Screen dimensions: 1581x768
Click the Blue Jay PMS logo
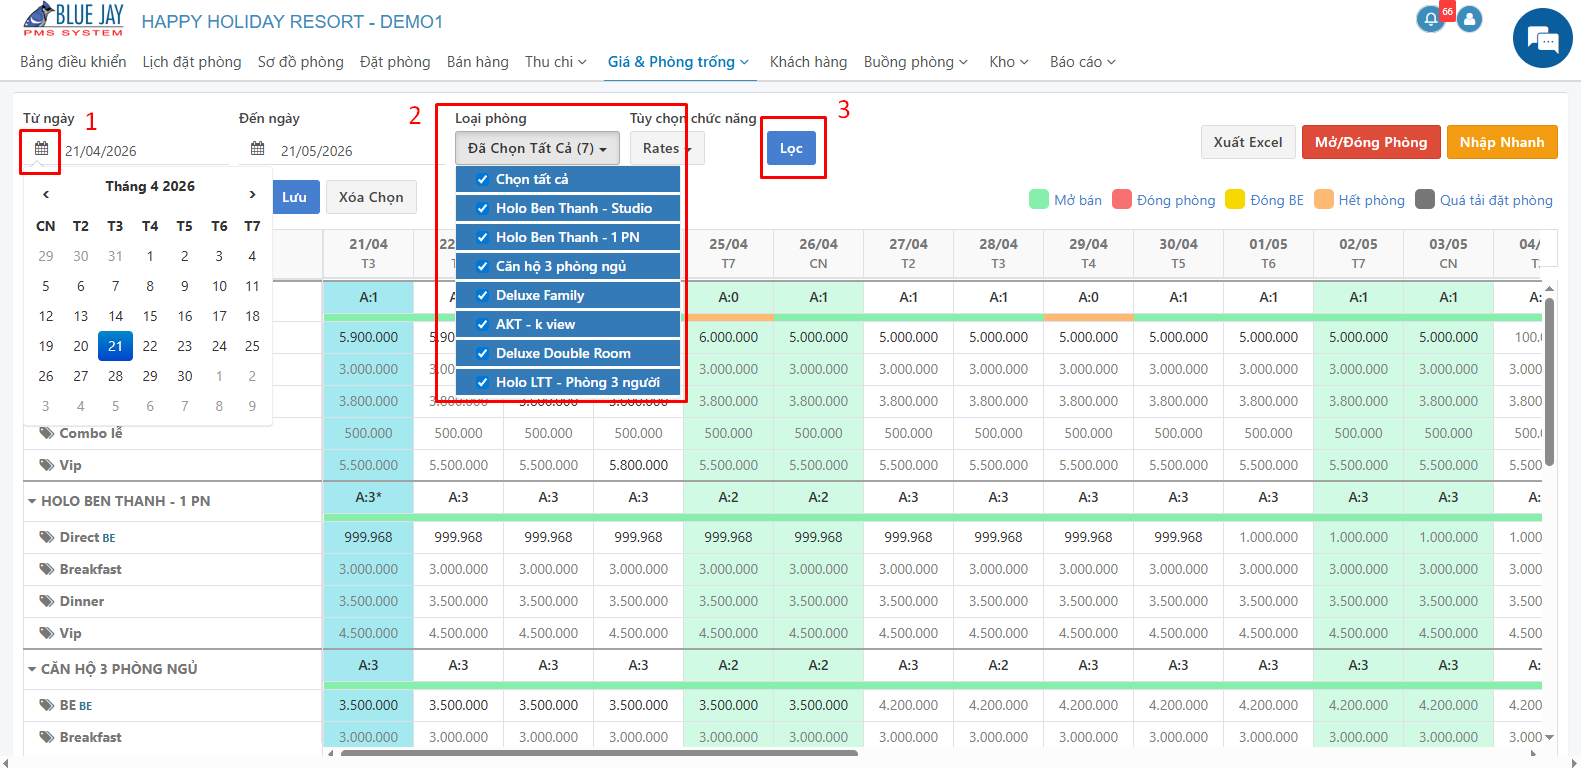click(x=73, y=19)
